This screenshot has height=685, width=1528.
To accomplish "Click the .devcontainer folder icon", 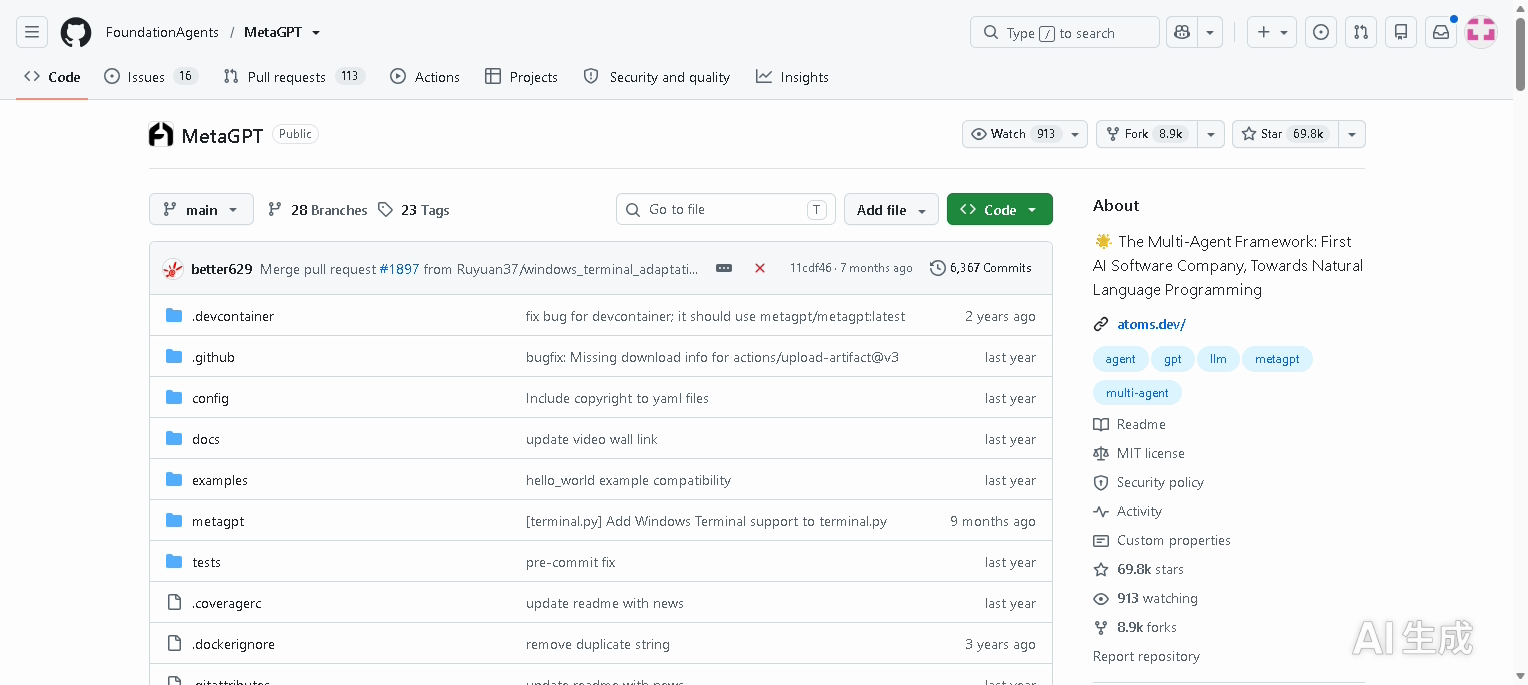I will (174, 316).
